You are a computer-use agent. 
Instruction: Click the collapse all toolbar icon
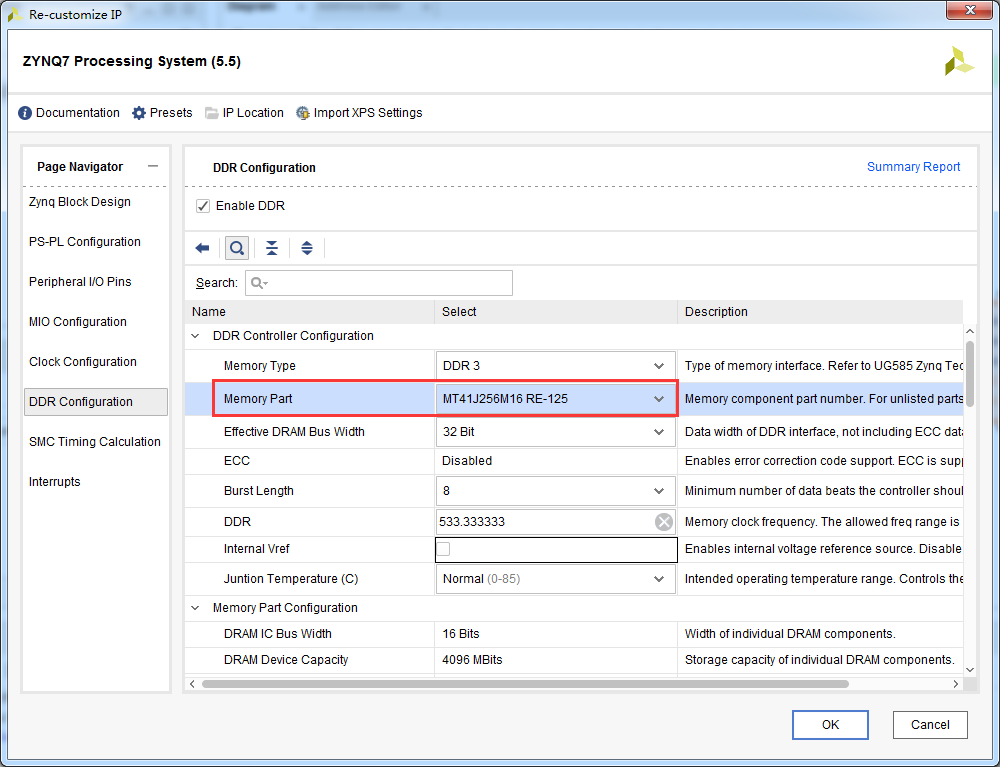tap(272, 248)
